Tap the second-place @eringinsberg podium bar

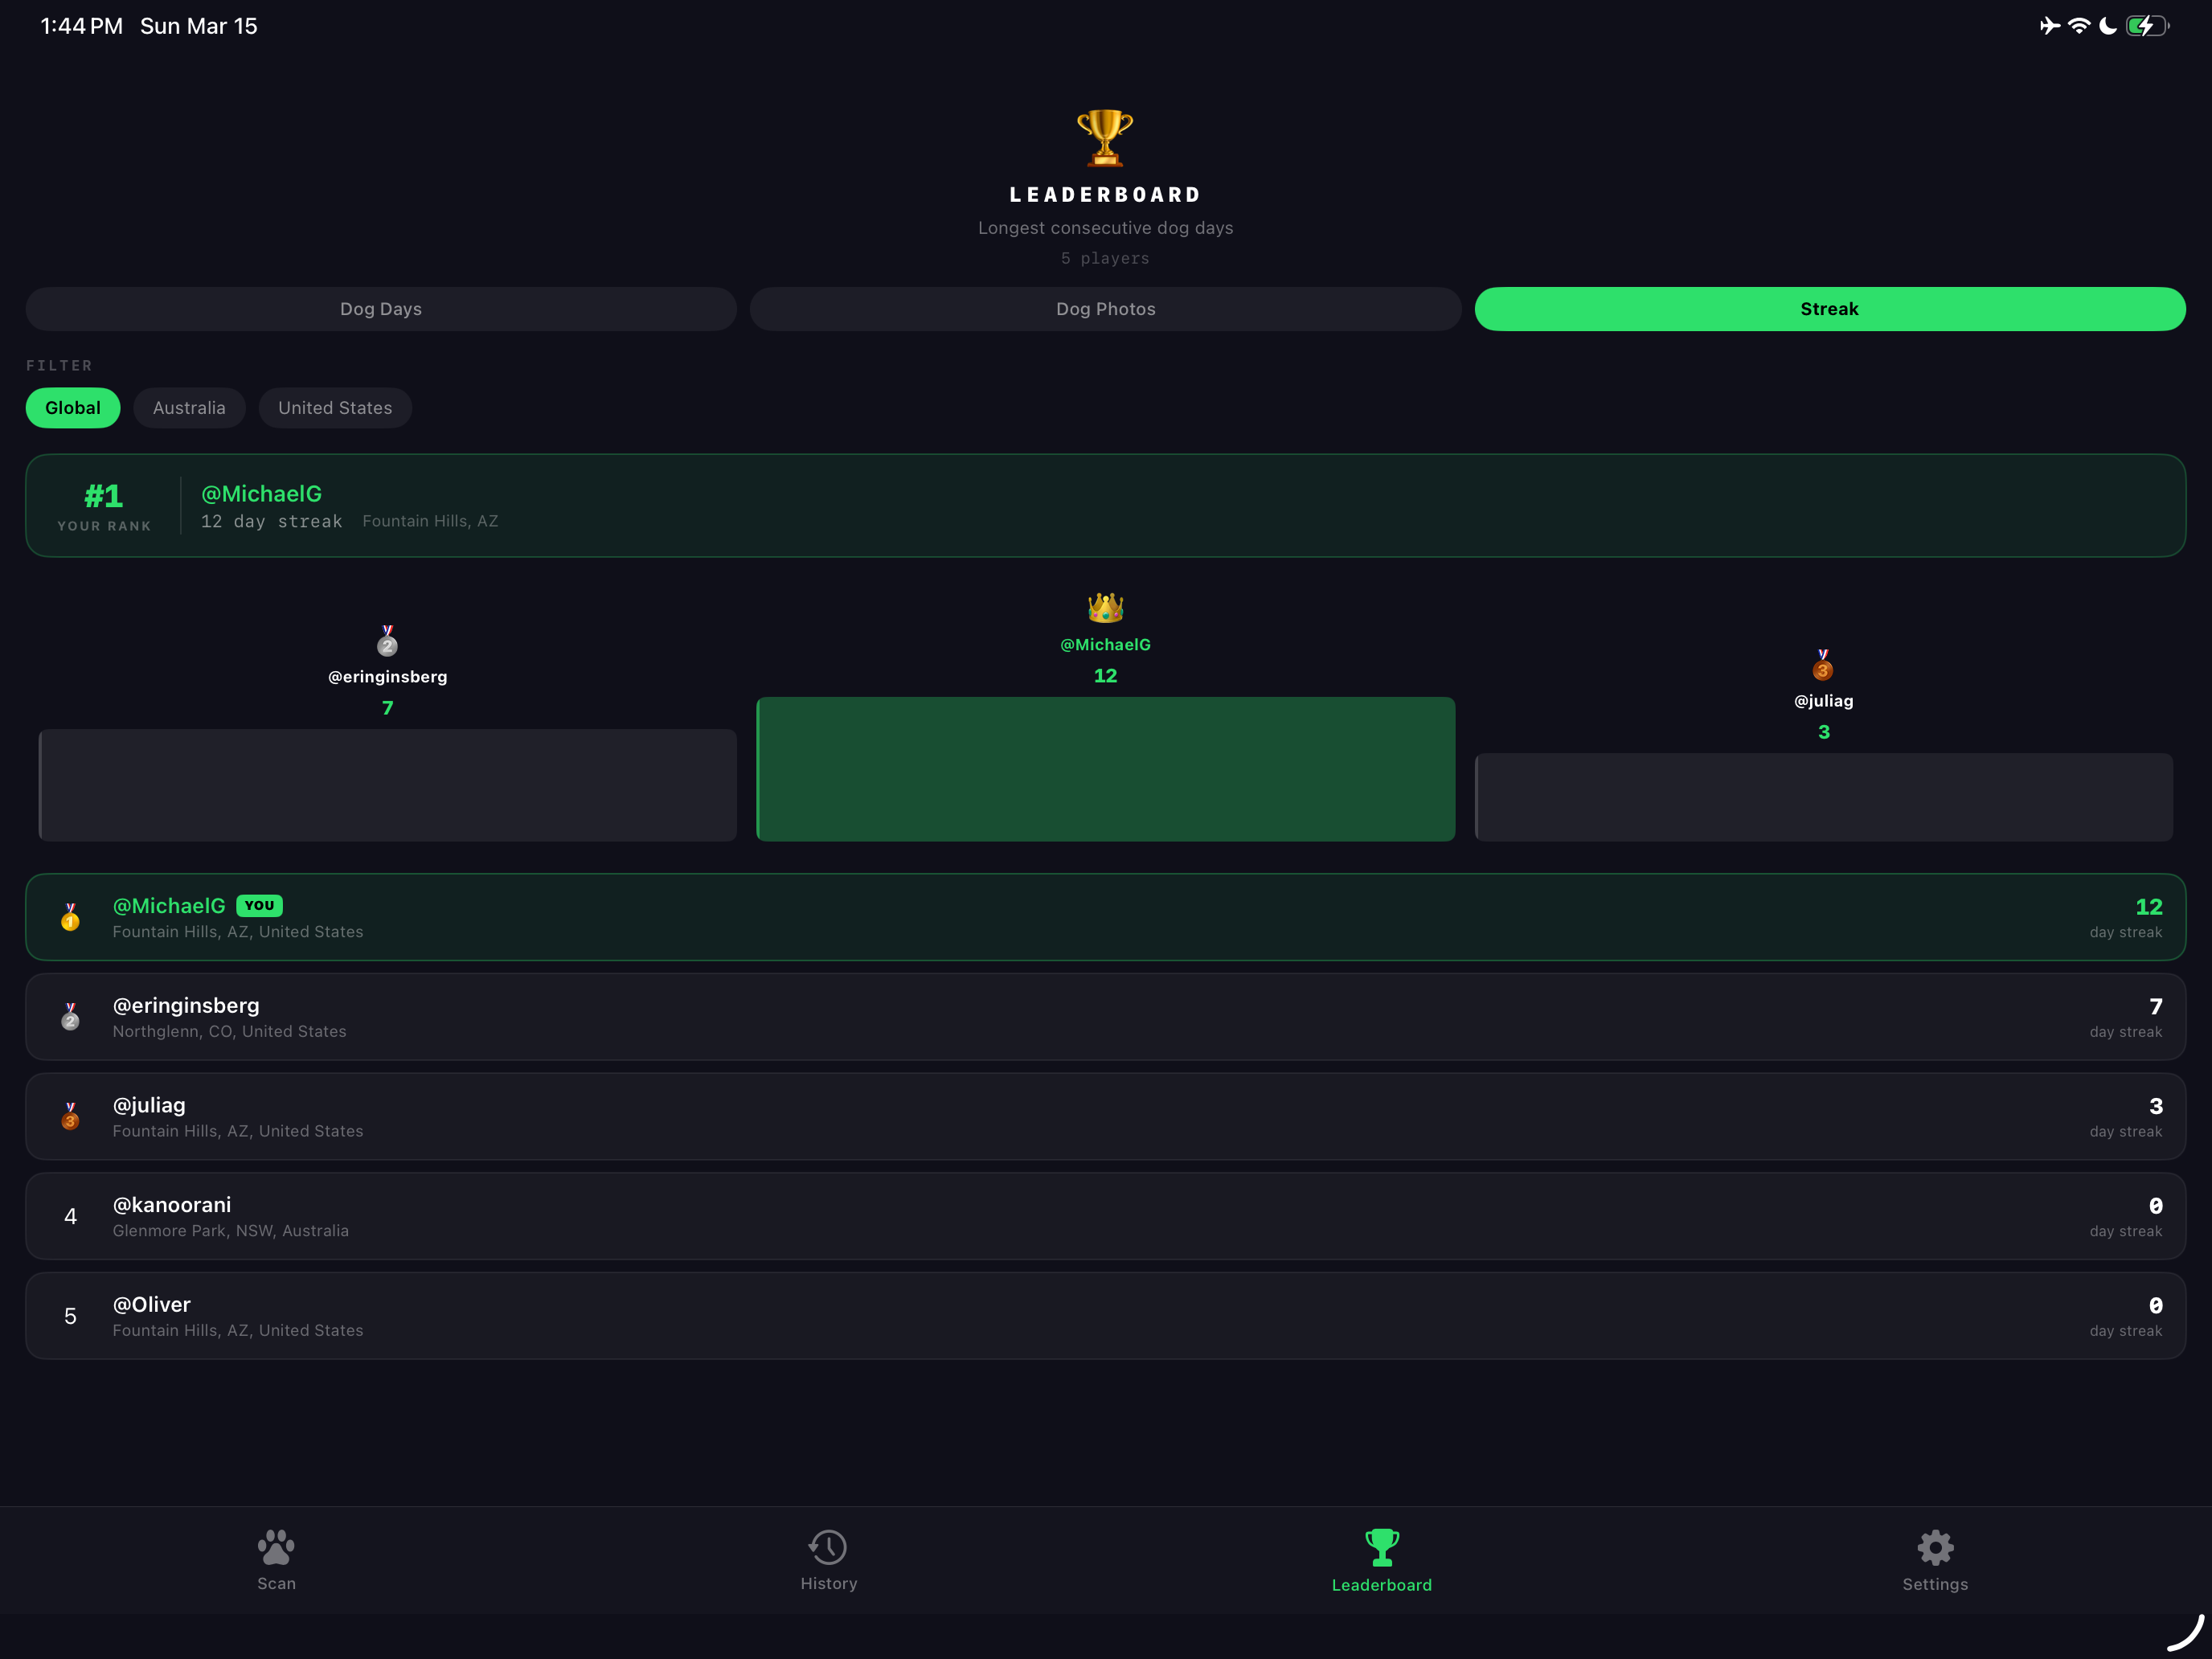[x=388, y=785]
